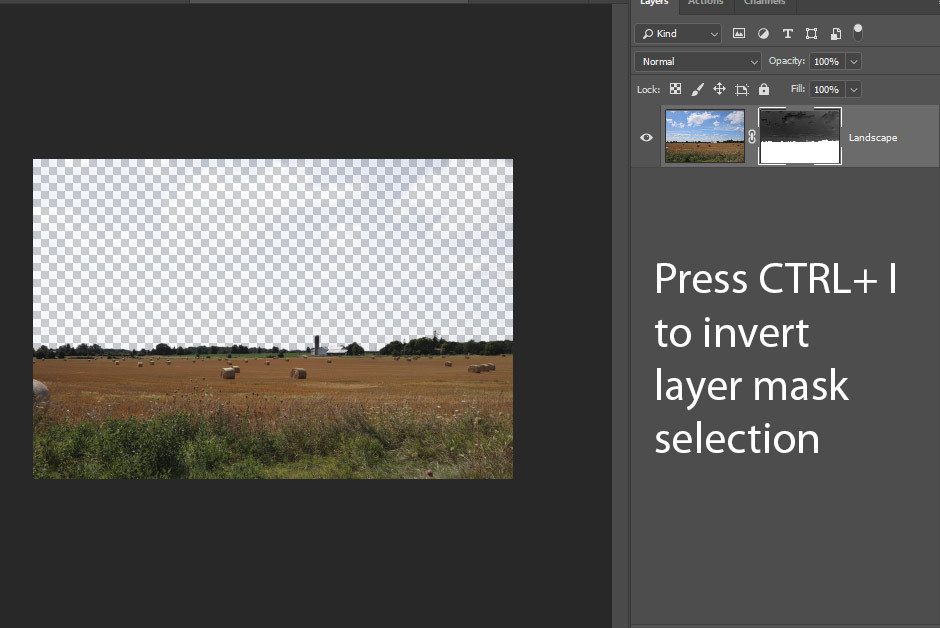
Task: Click the shape layer filter icon
Action: click(x=811, y=33)
